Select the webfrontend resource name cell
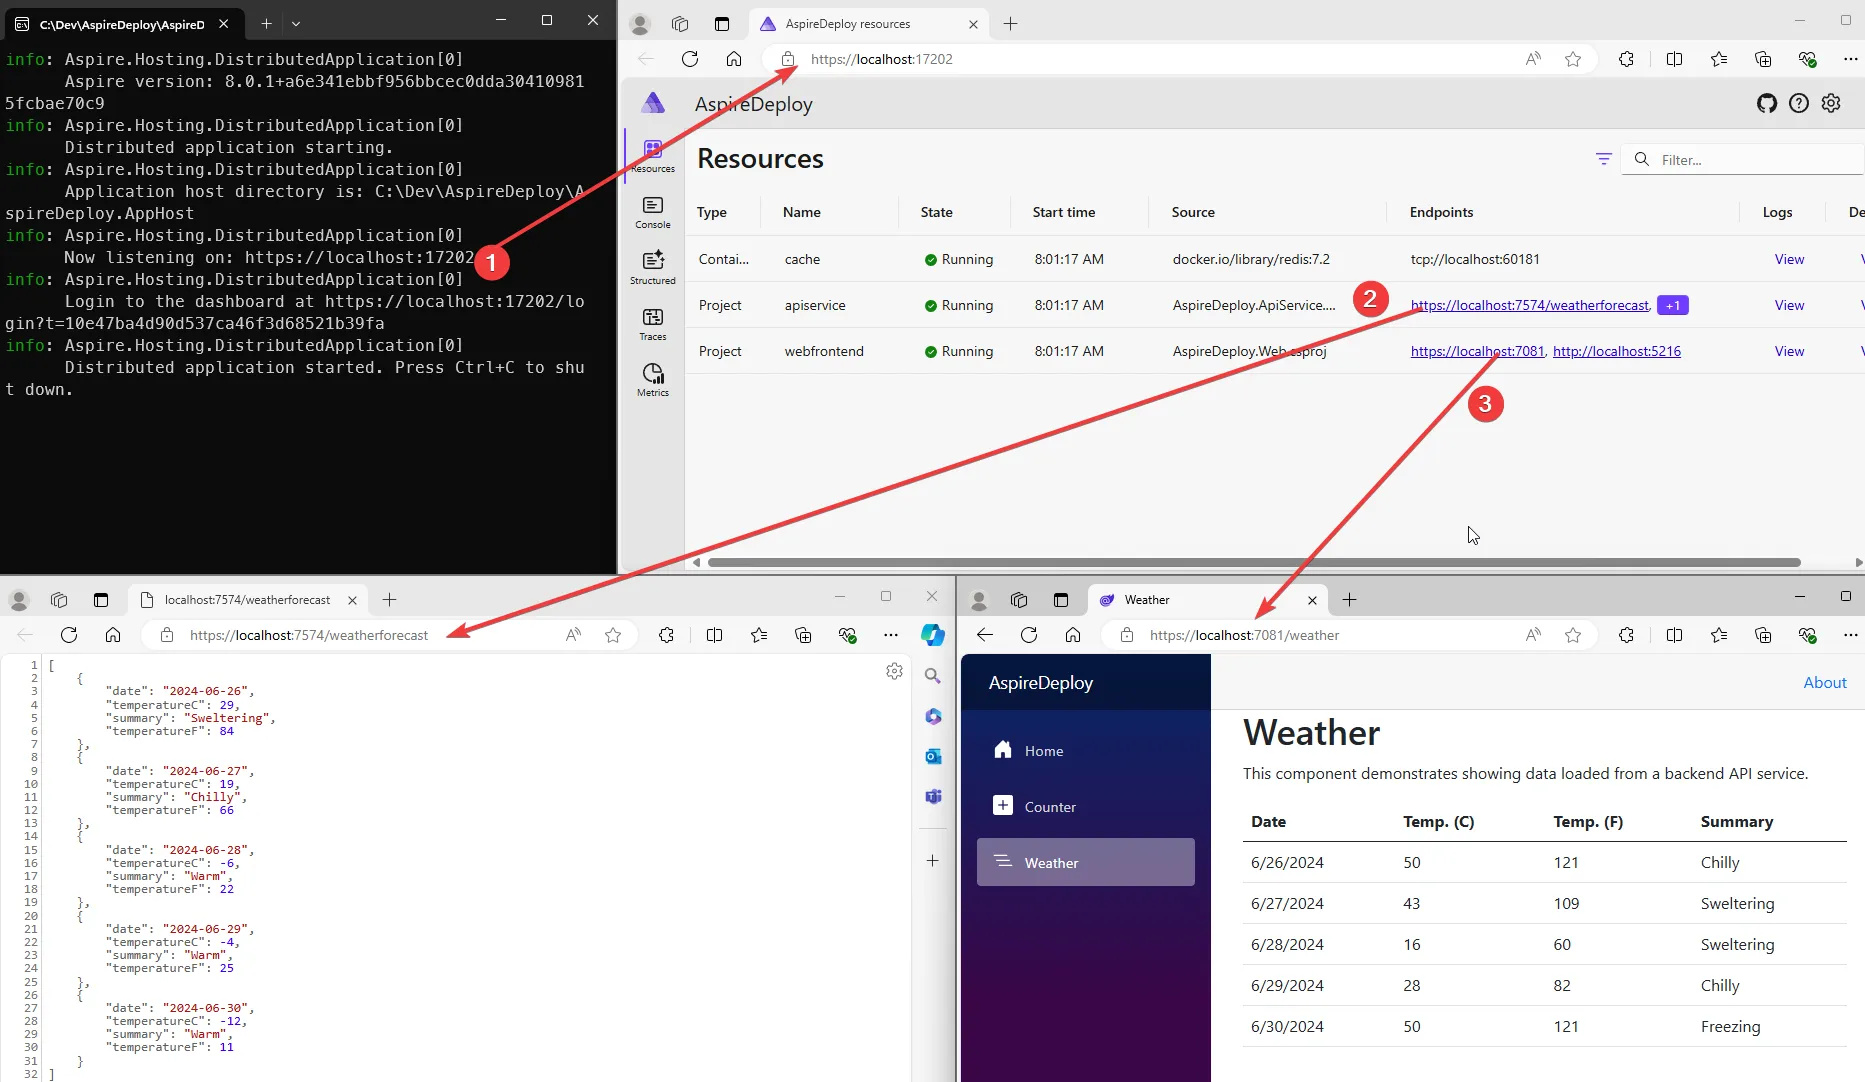 824,351
